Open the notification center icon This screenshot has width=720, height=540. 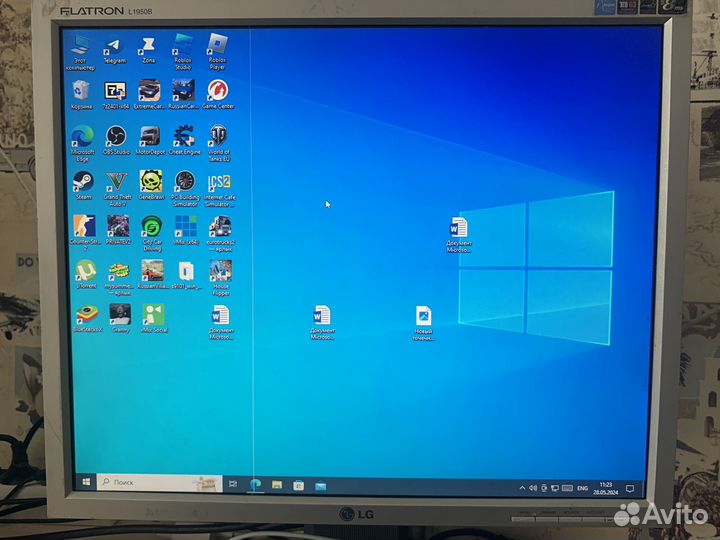click(630, 489)
